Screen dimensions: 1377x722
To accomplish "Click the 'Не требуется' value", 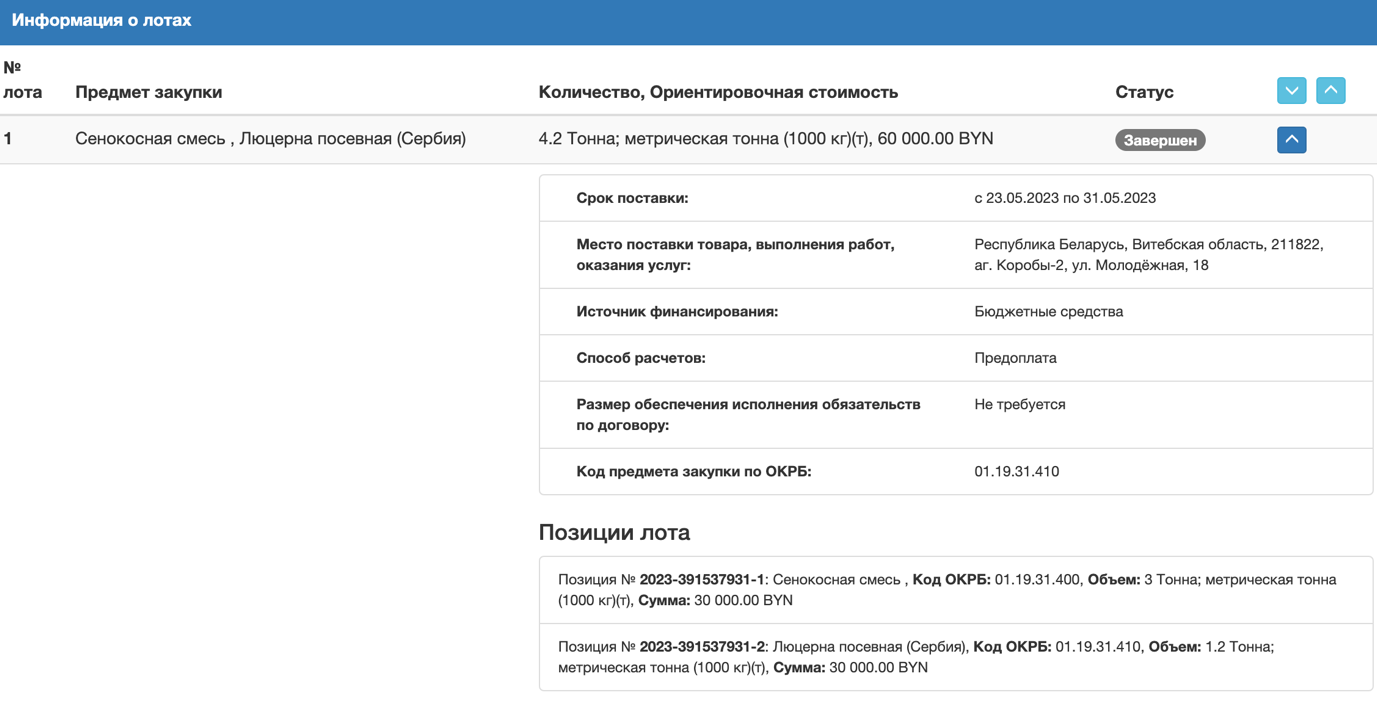I will coord(1020,404).
